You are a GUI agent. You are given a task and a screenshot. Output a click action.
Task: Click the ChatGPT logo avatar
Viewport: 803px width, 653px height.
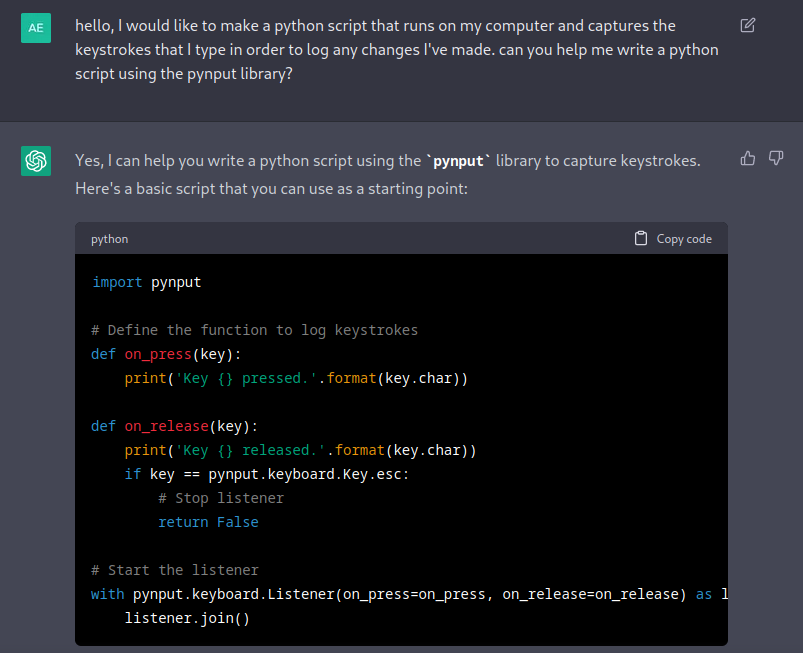click(36, 160)
